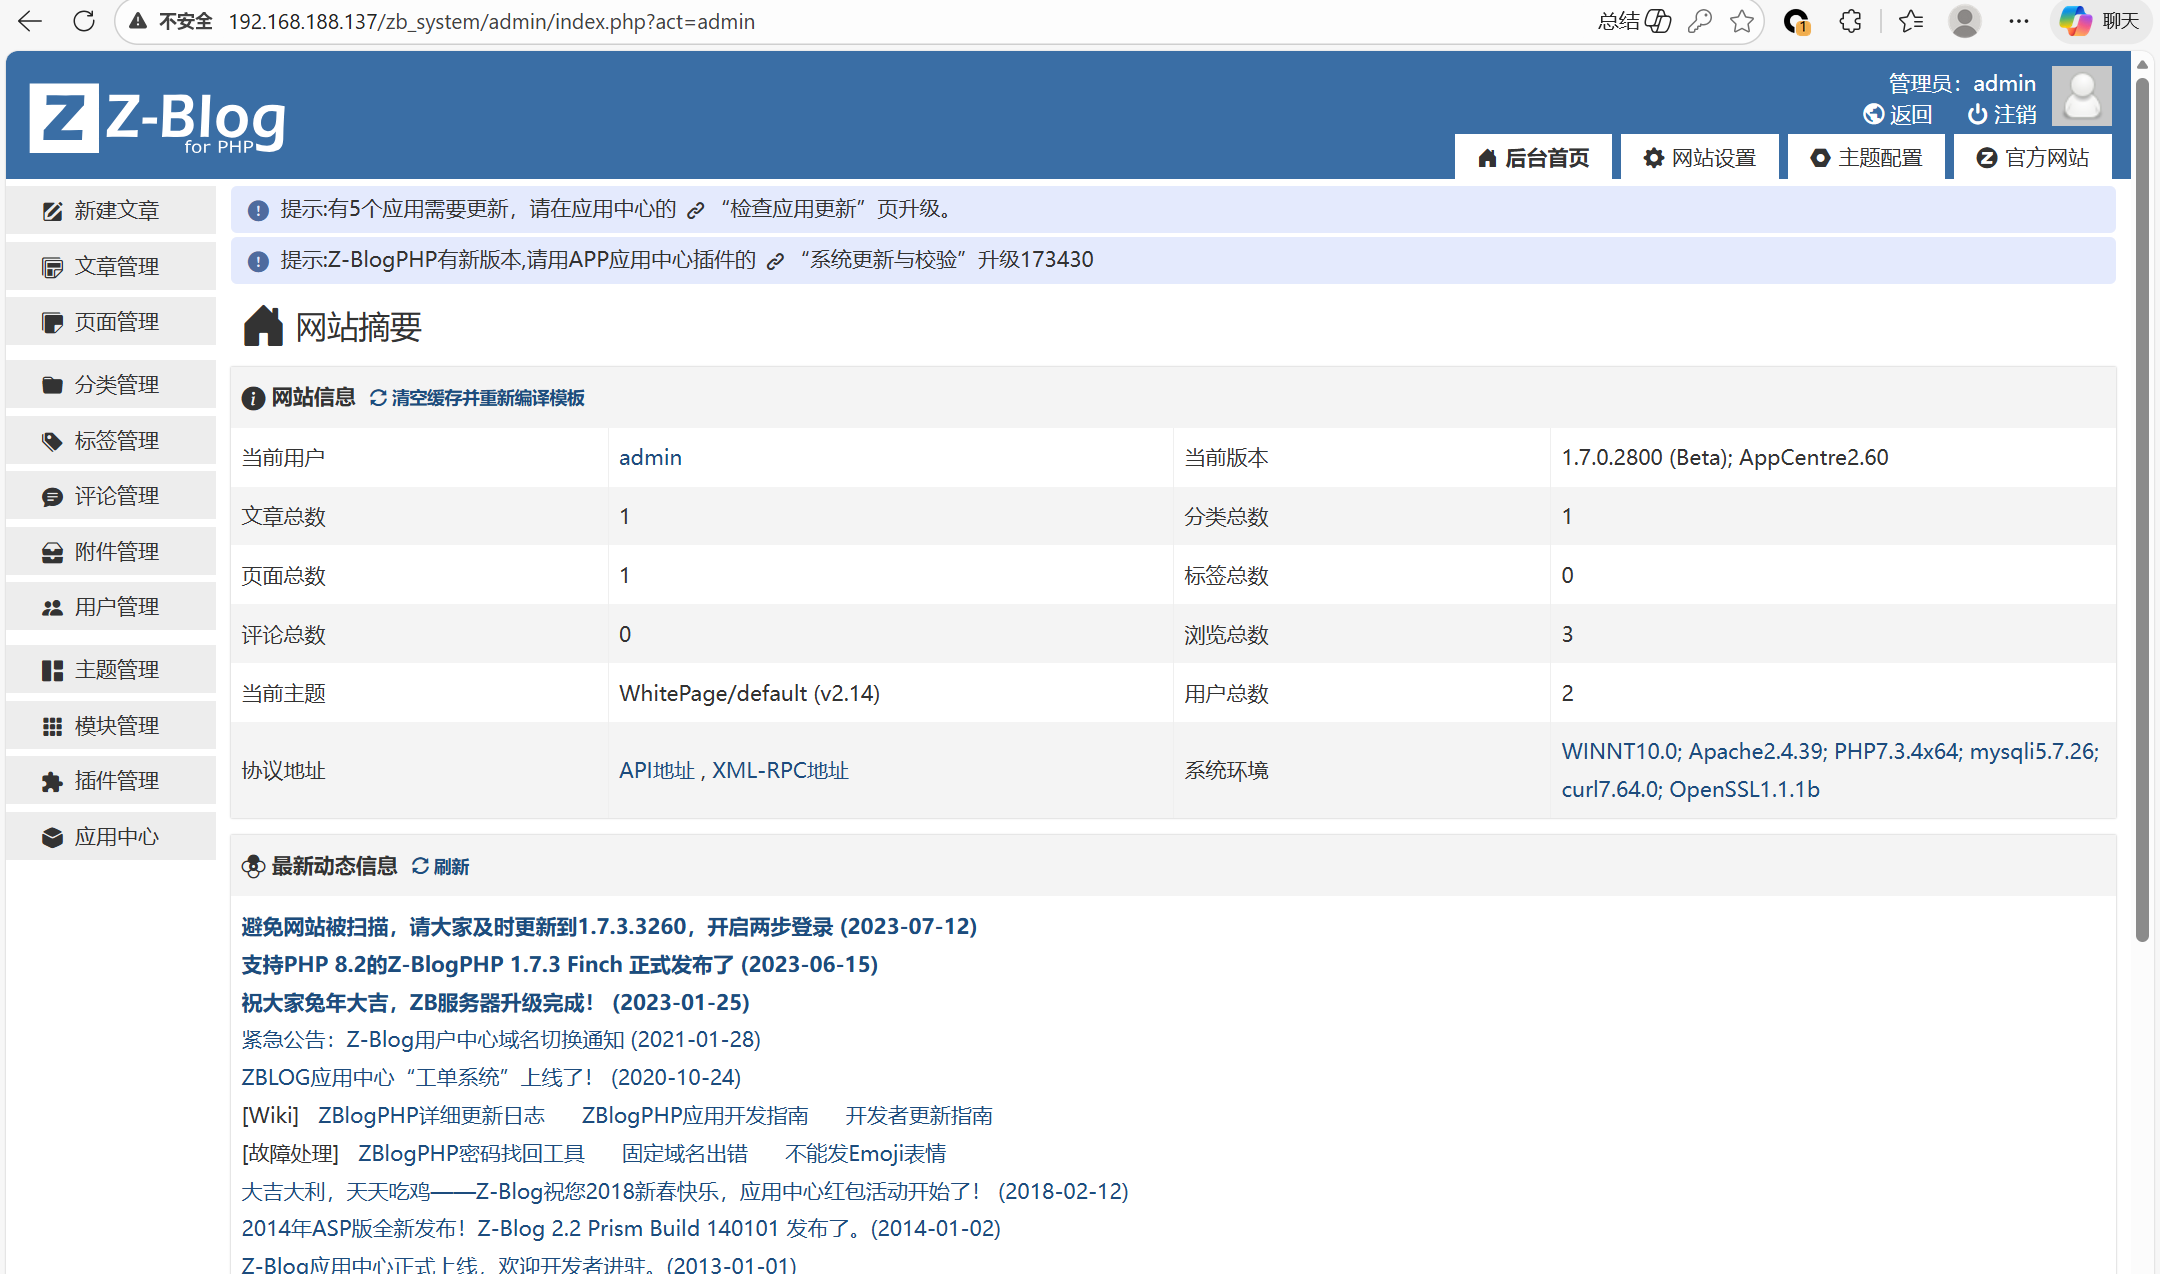Click the page vertical scrollbar
This screenshot has height=1274, width=2160.
[2142, 500]
